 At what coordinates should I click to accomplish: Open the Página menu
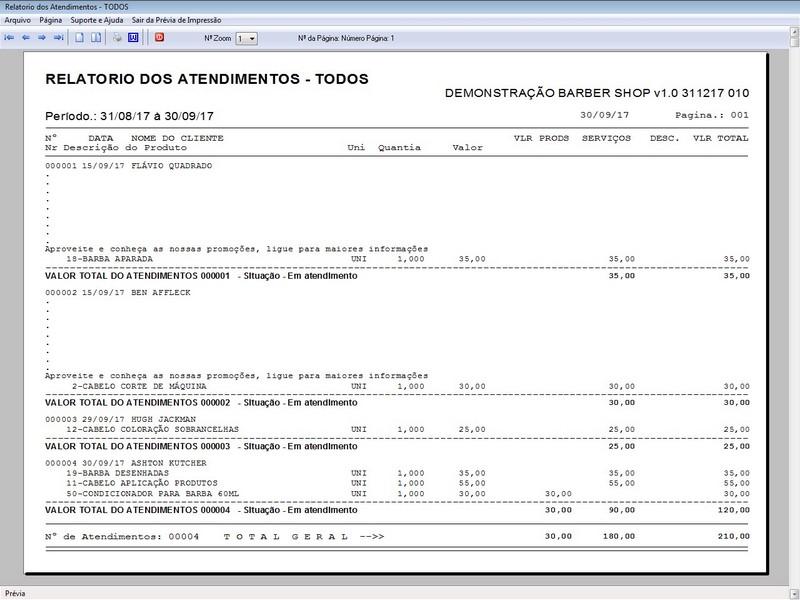[51, 20]
